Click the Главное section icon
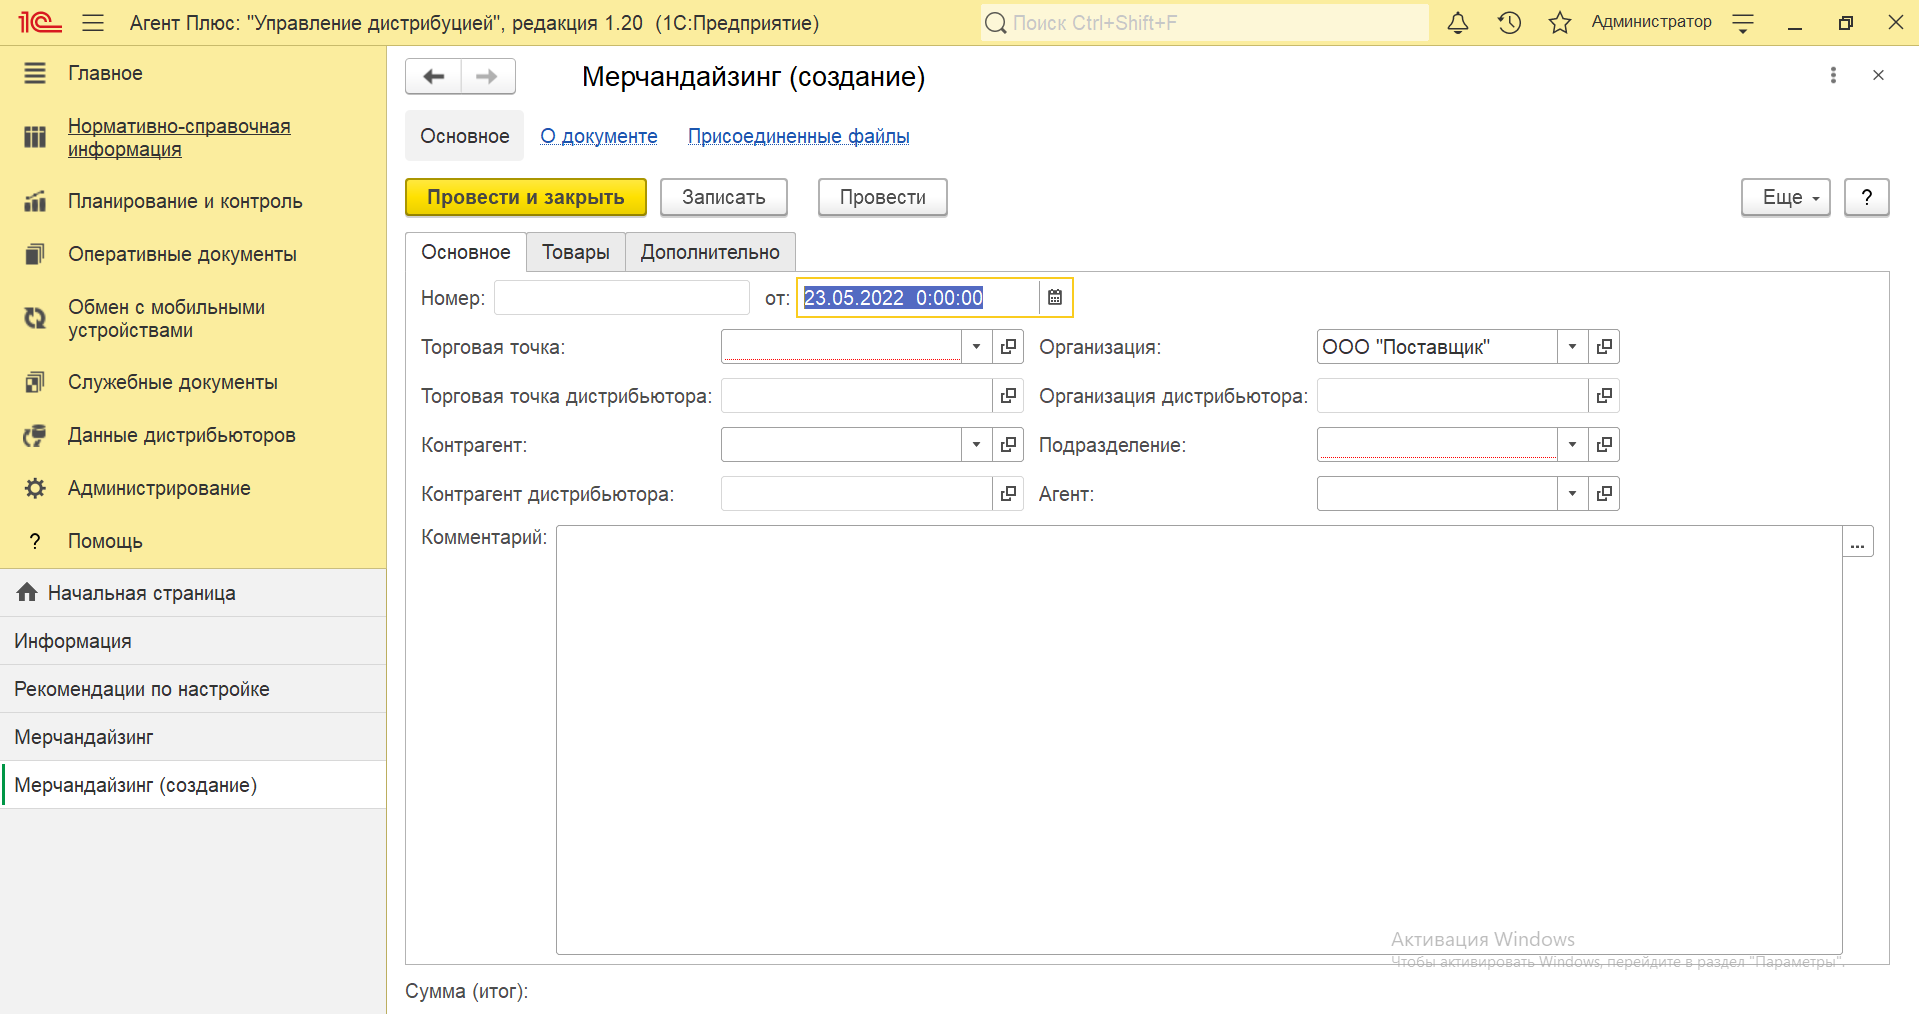 [x=35, y=73]
